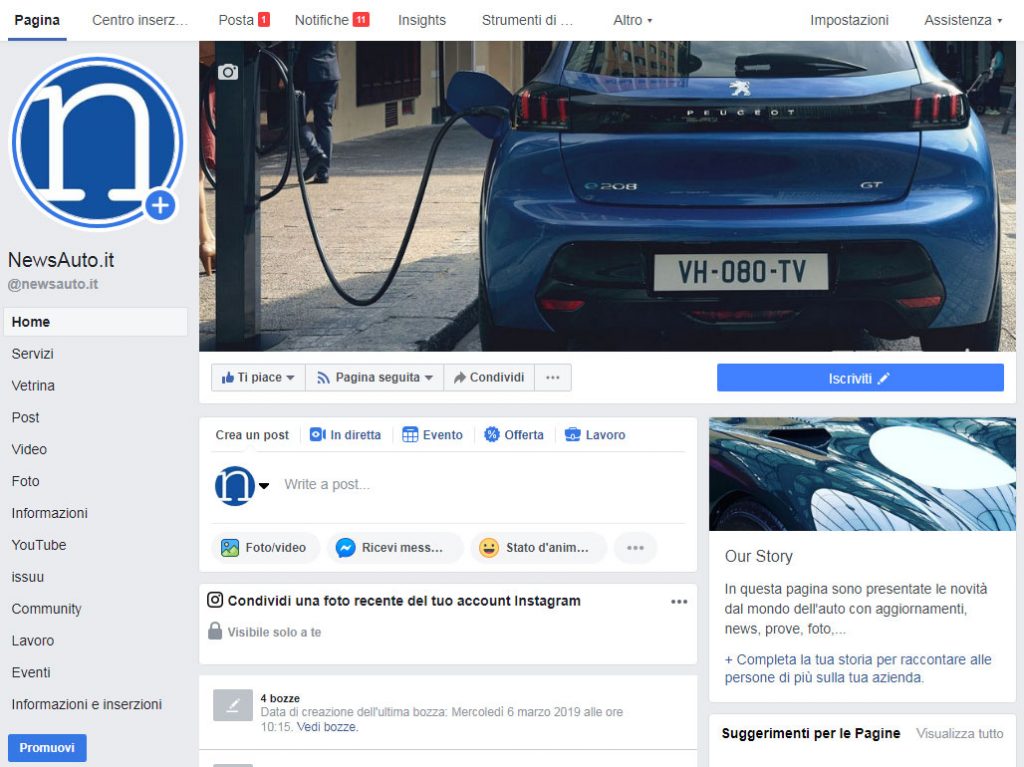The width and height of the screenshot is (1024, 767).
Task: Open Eventi in the sidebar
Action: click(31, 673)
